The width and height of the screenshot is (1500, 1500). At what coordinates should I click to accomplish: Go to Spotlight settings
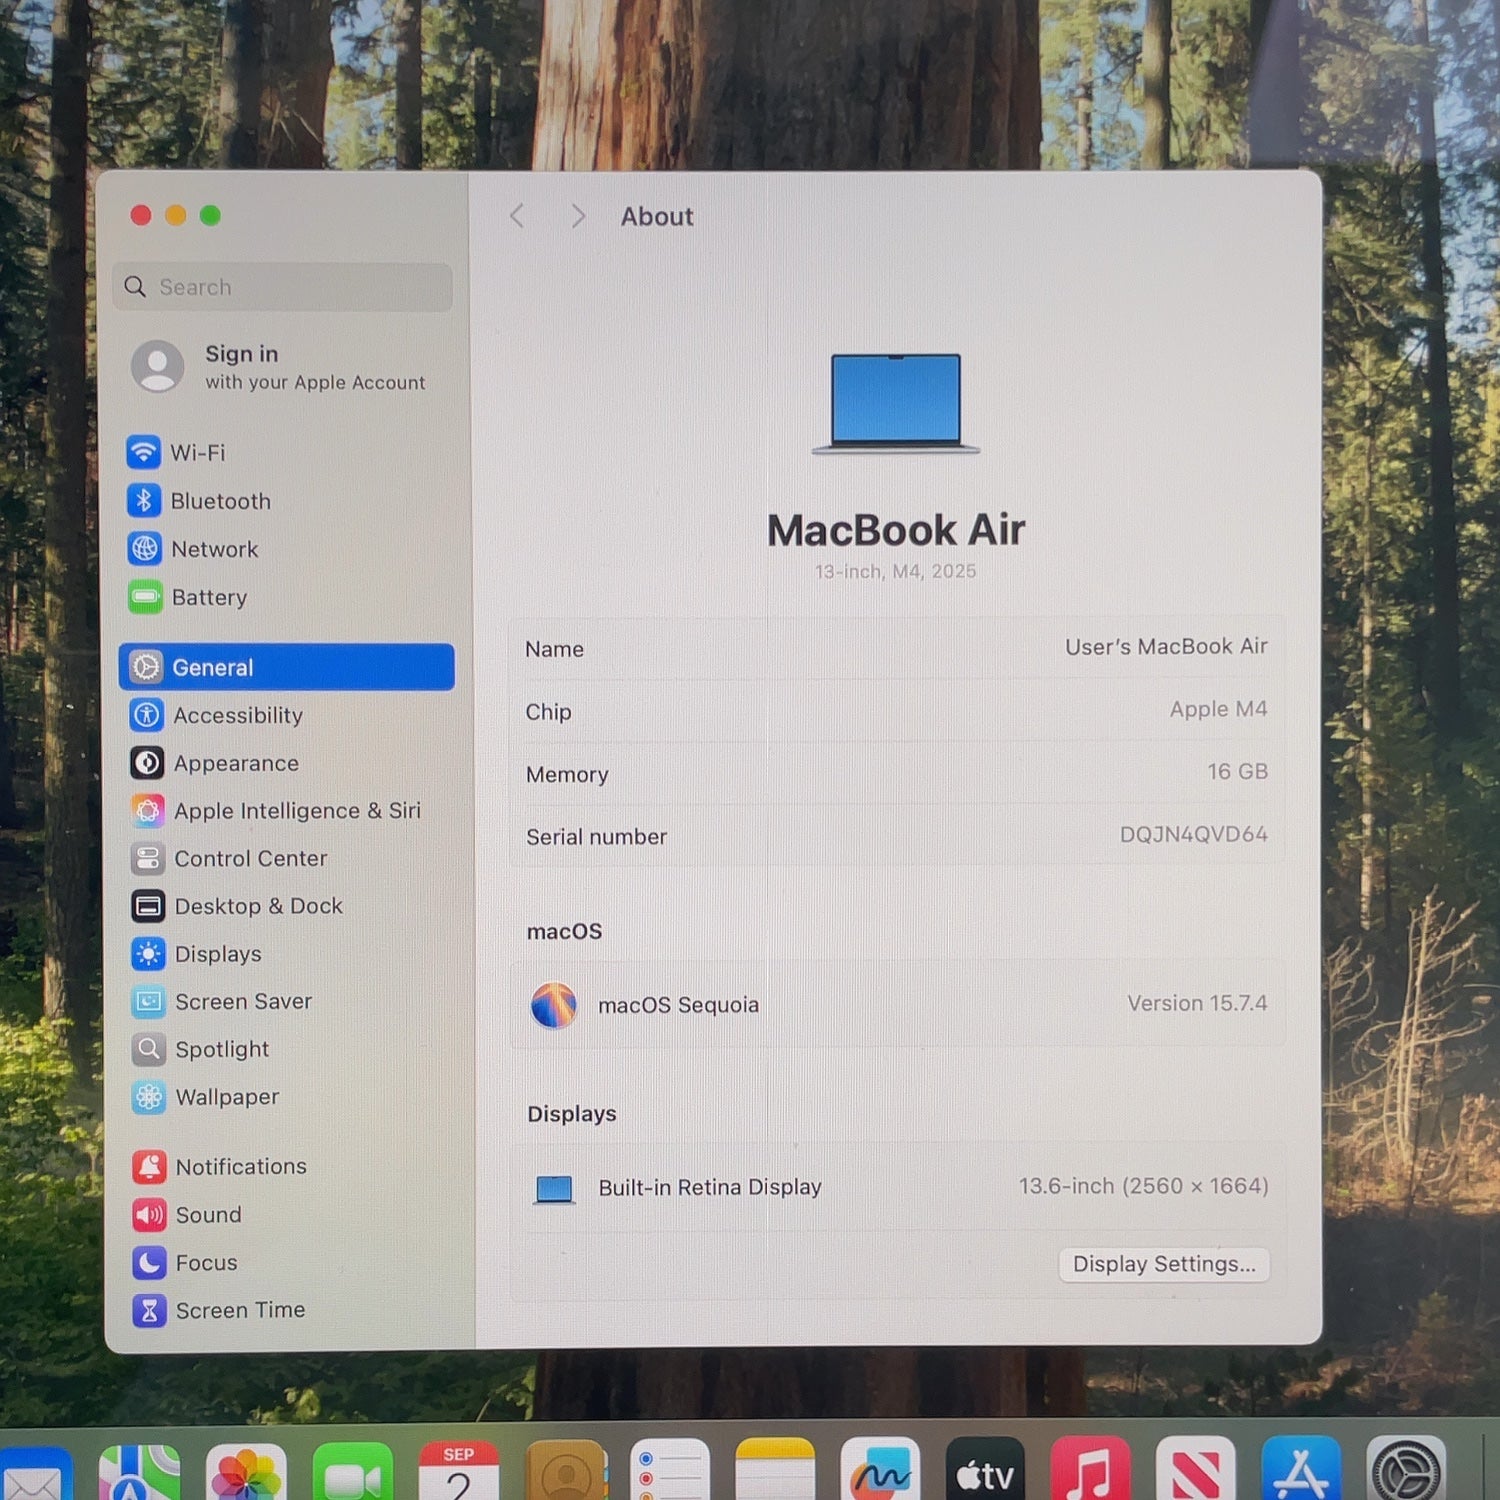(x=201, y=1049)
